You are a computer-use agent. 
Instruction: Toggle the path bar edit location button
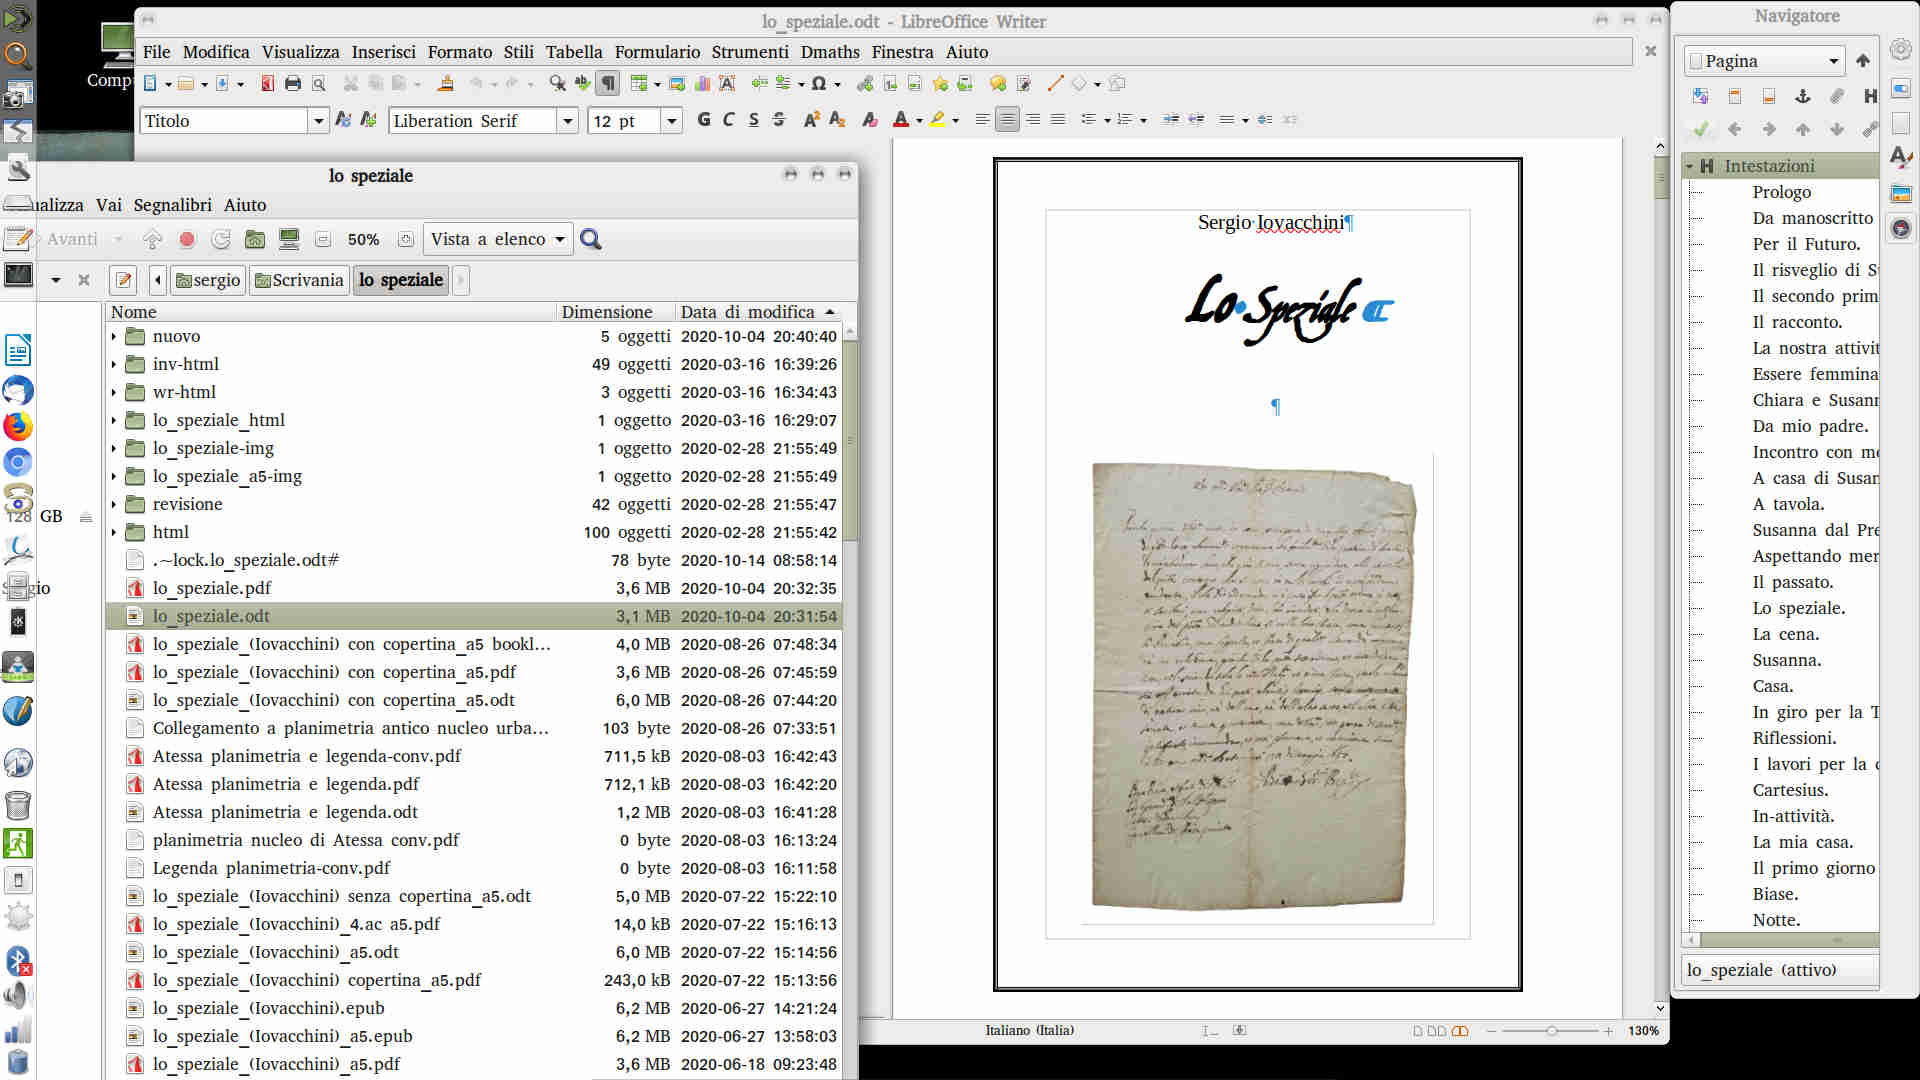(x=123, y=280)
